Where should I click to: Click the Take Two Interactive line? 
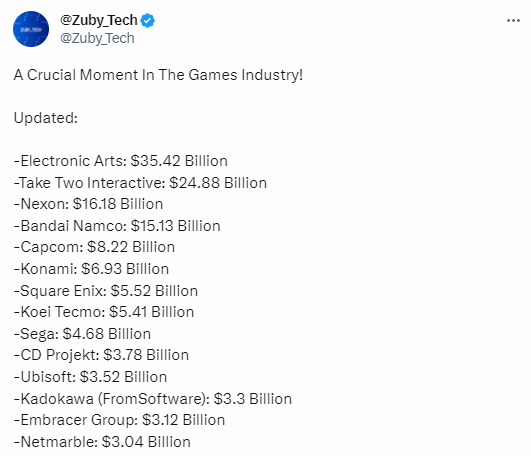click(140, 183)
